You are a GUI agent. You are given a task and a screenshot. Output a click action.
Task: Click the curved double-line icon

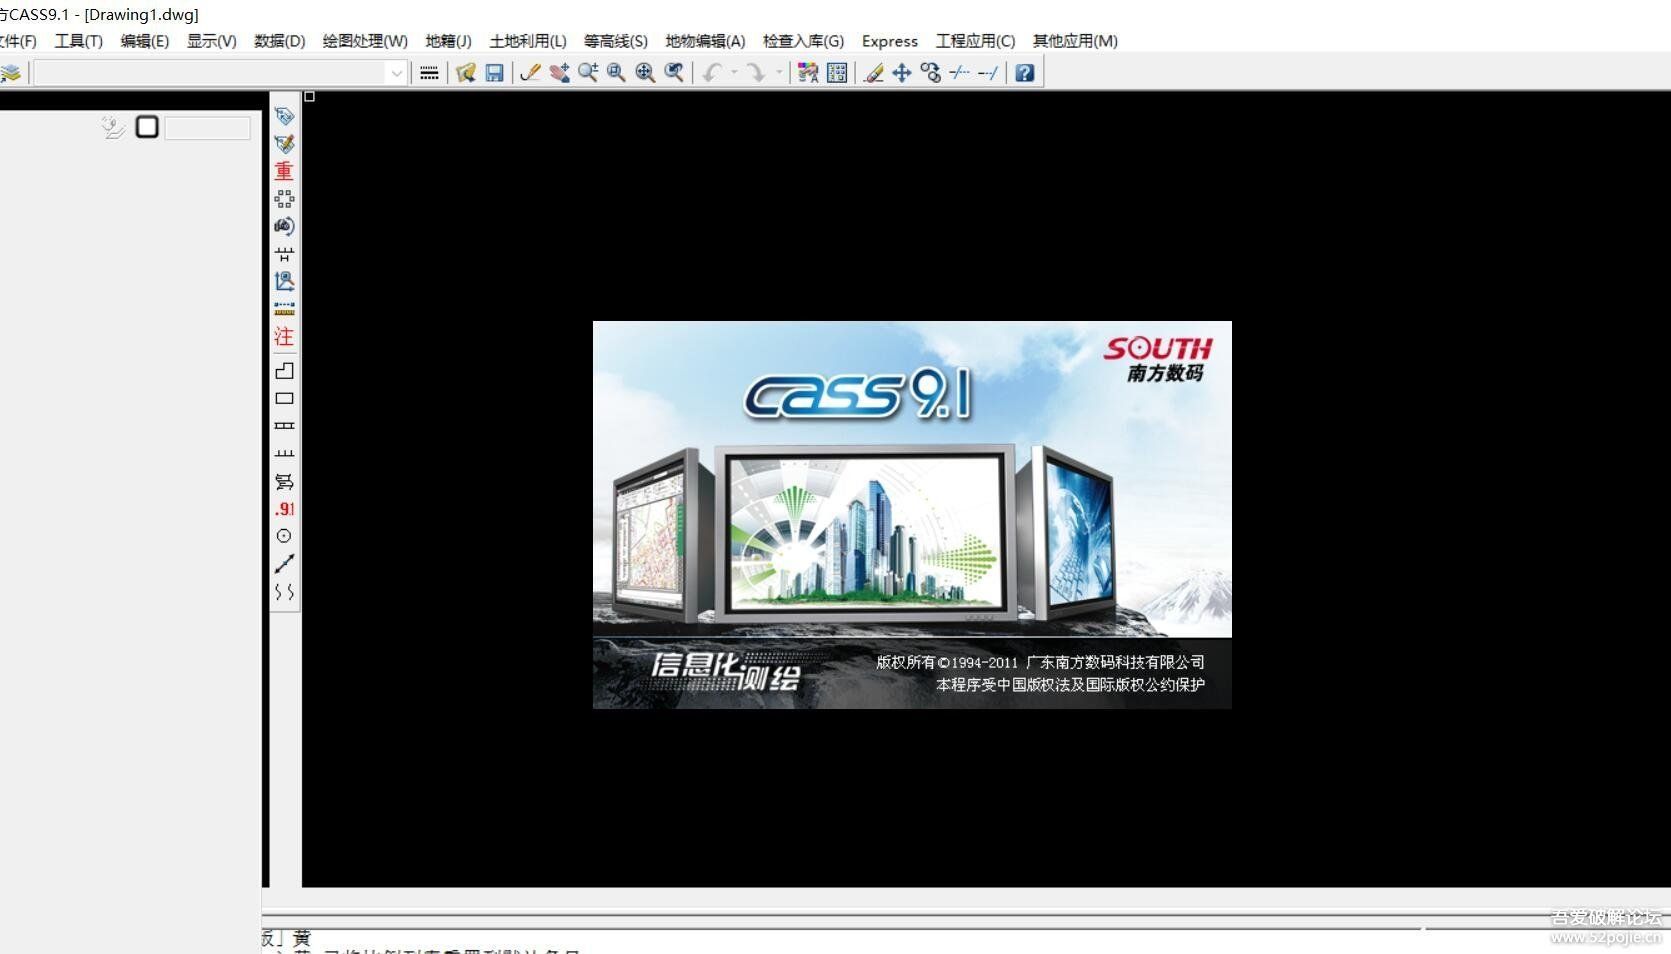[x=284, y=592]
